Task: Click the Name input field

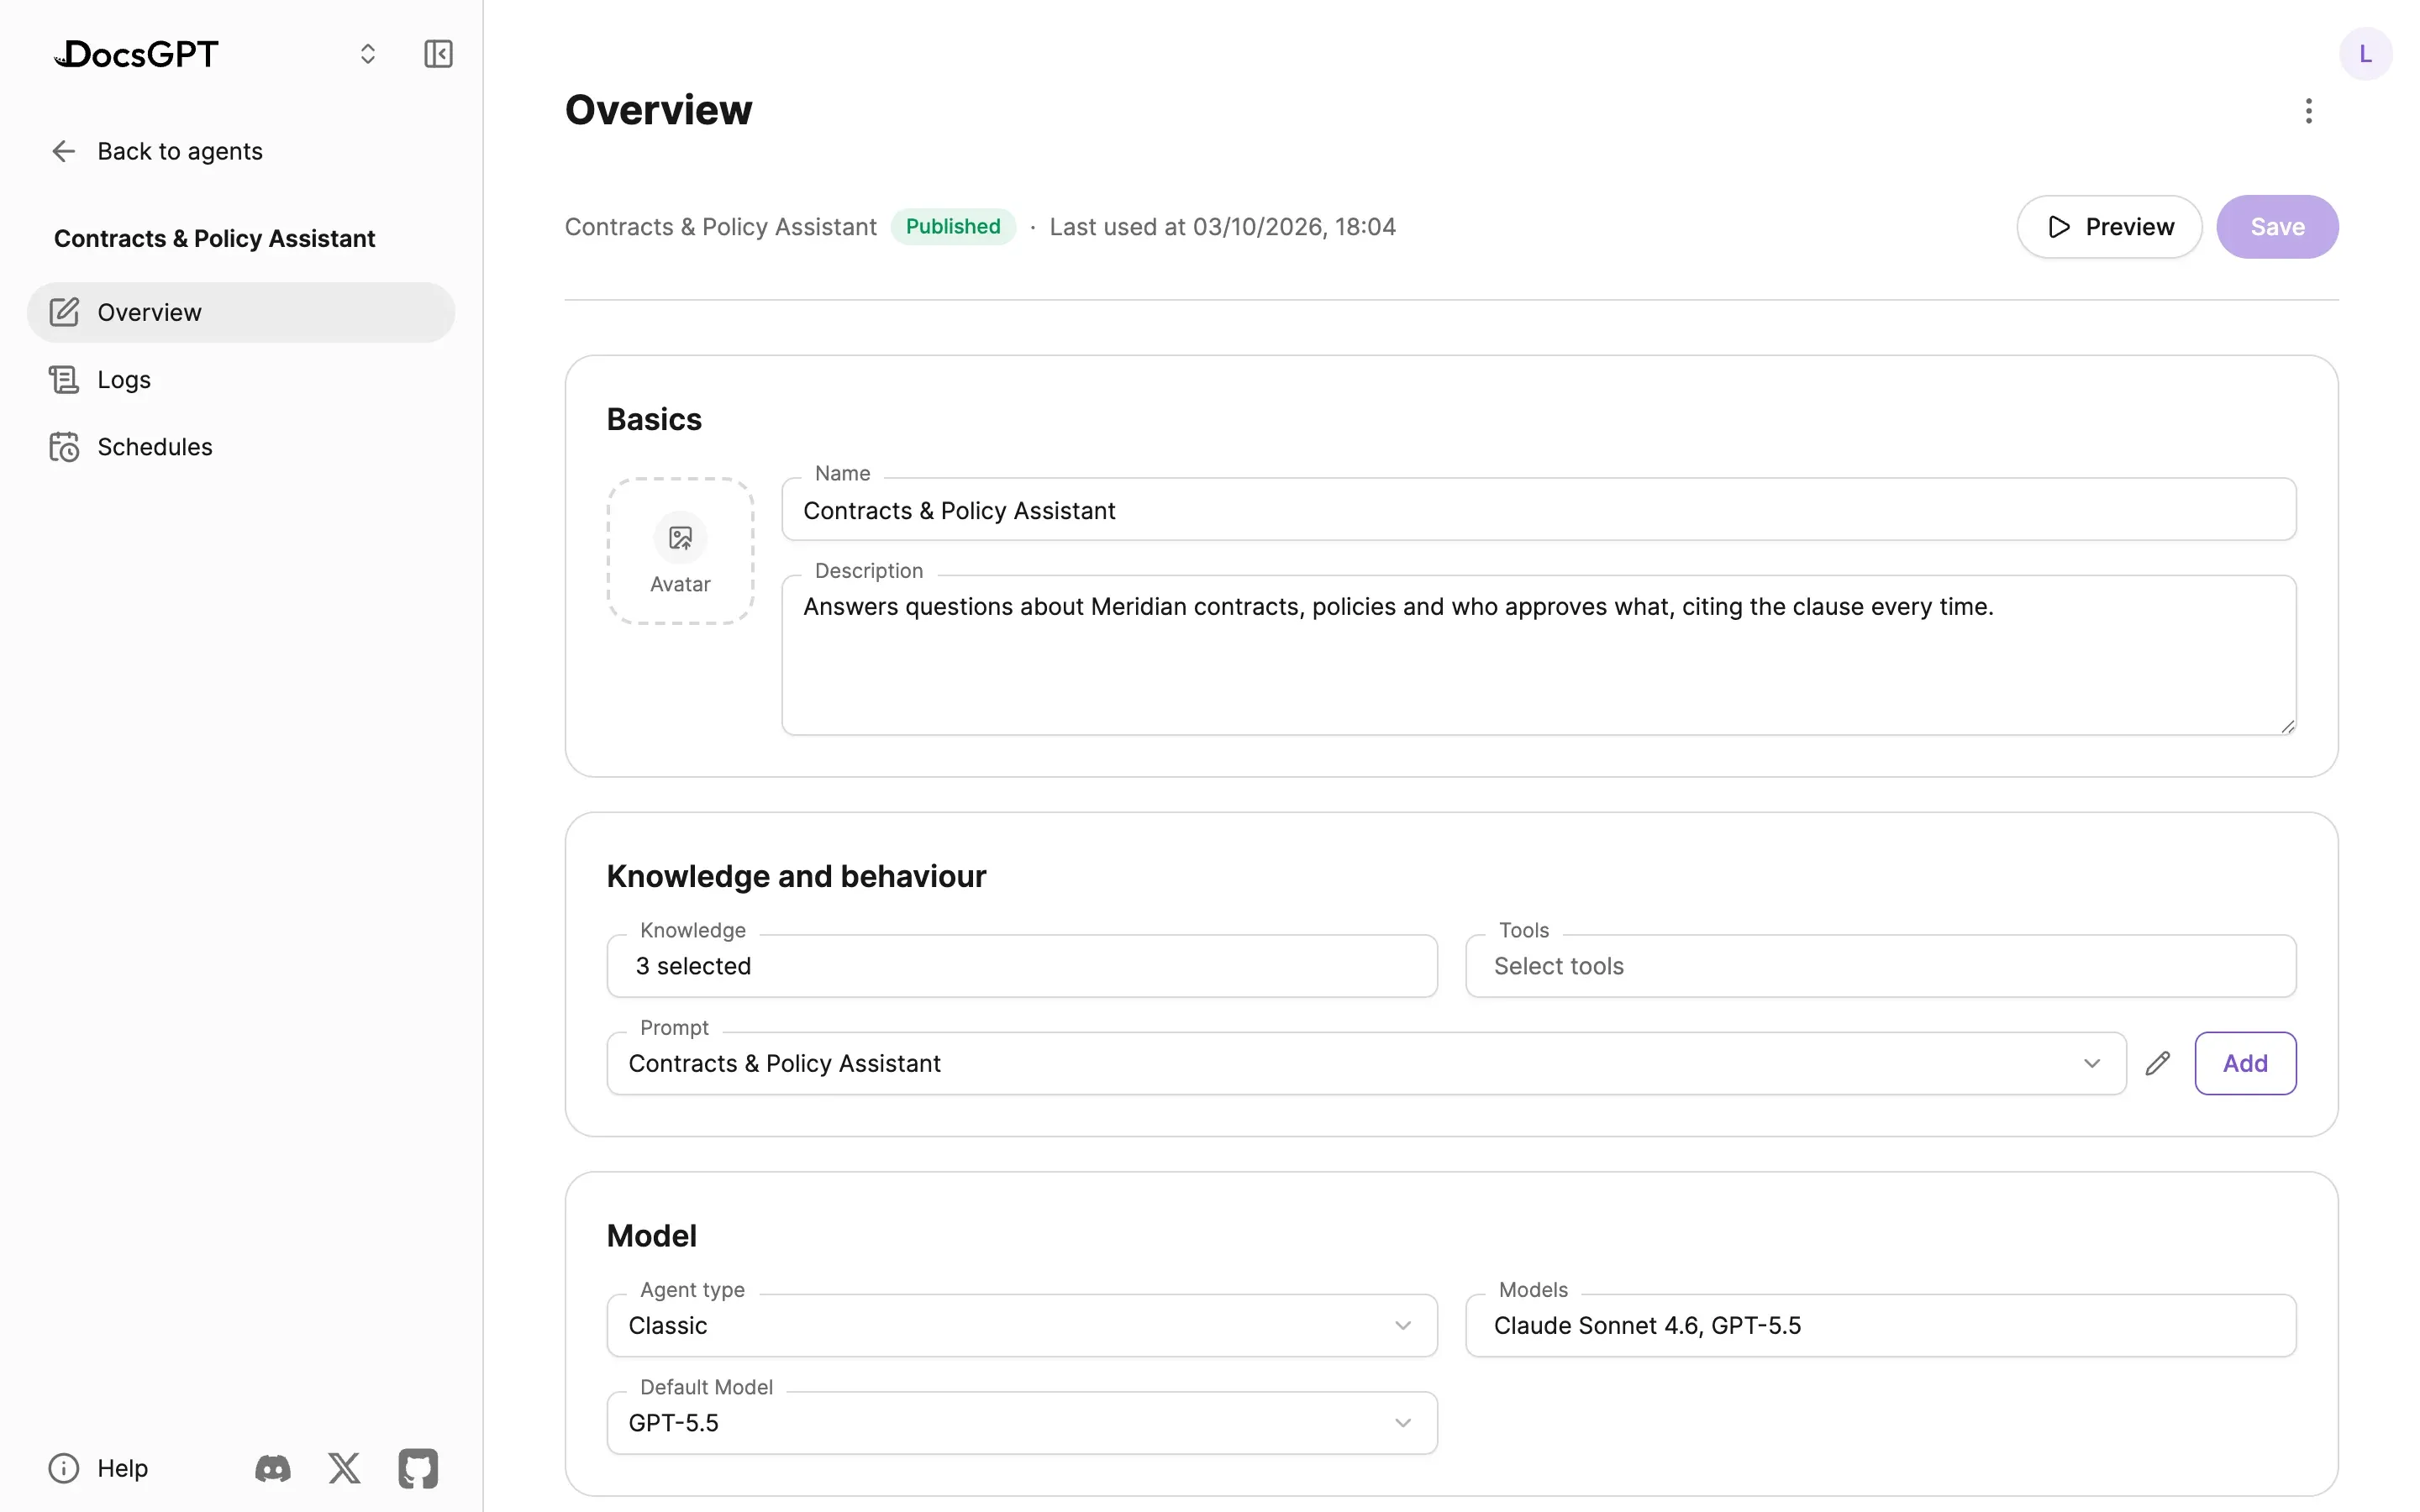Action: [x=1538, y=510]
